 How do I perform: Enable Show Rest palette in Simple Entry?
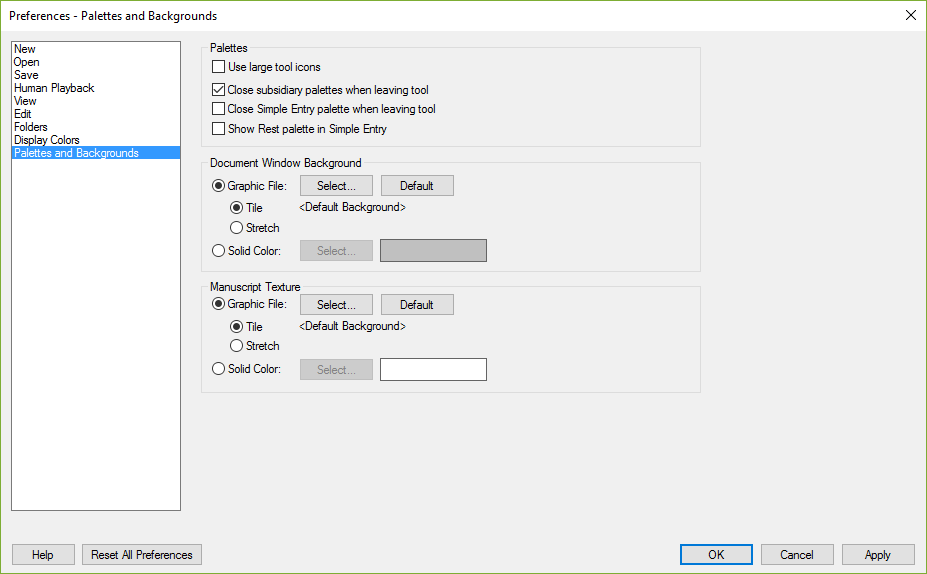218,129
